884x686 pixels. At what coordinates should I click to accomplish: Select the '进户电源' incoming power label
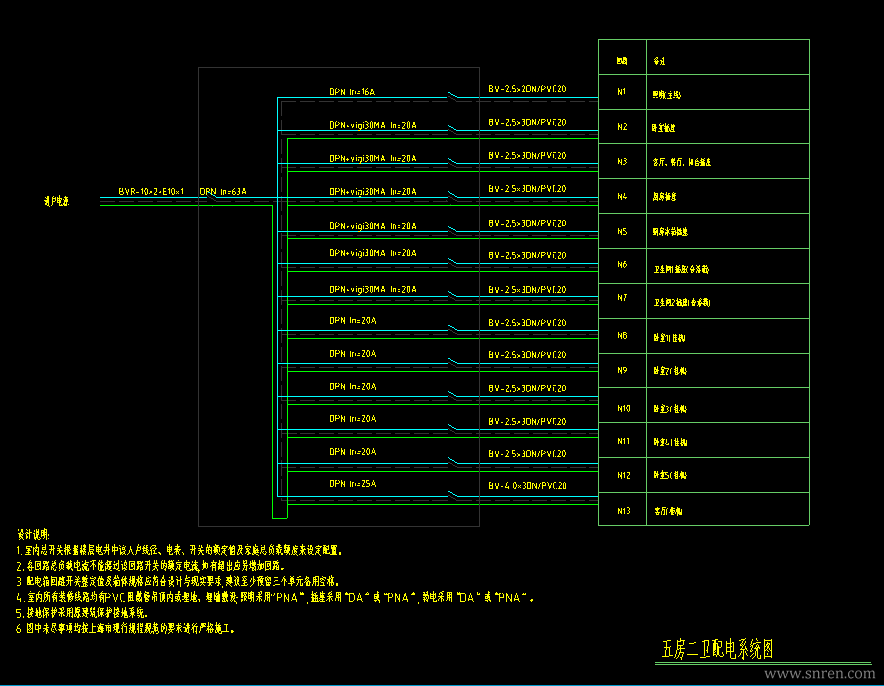click(56, 201)
